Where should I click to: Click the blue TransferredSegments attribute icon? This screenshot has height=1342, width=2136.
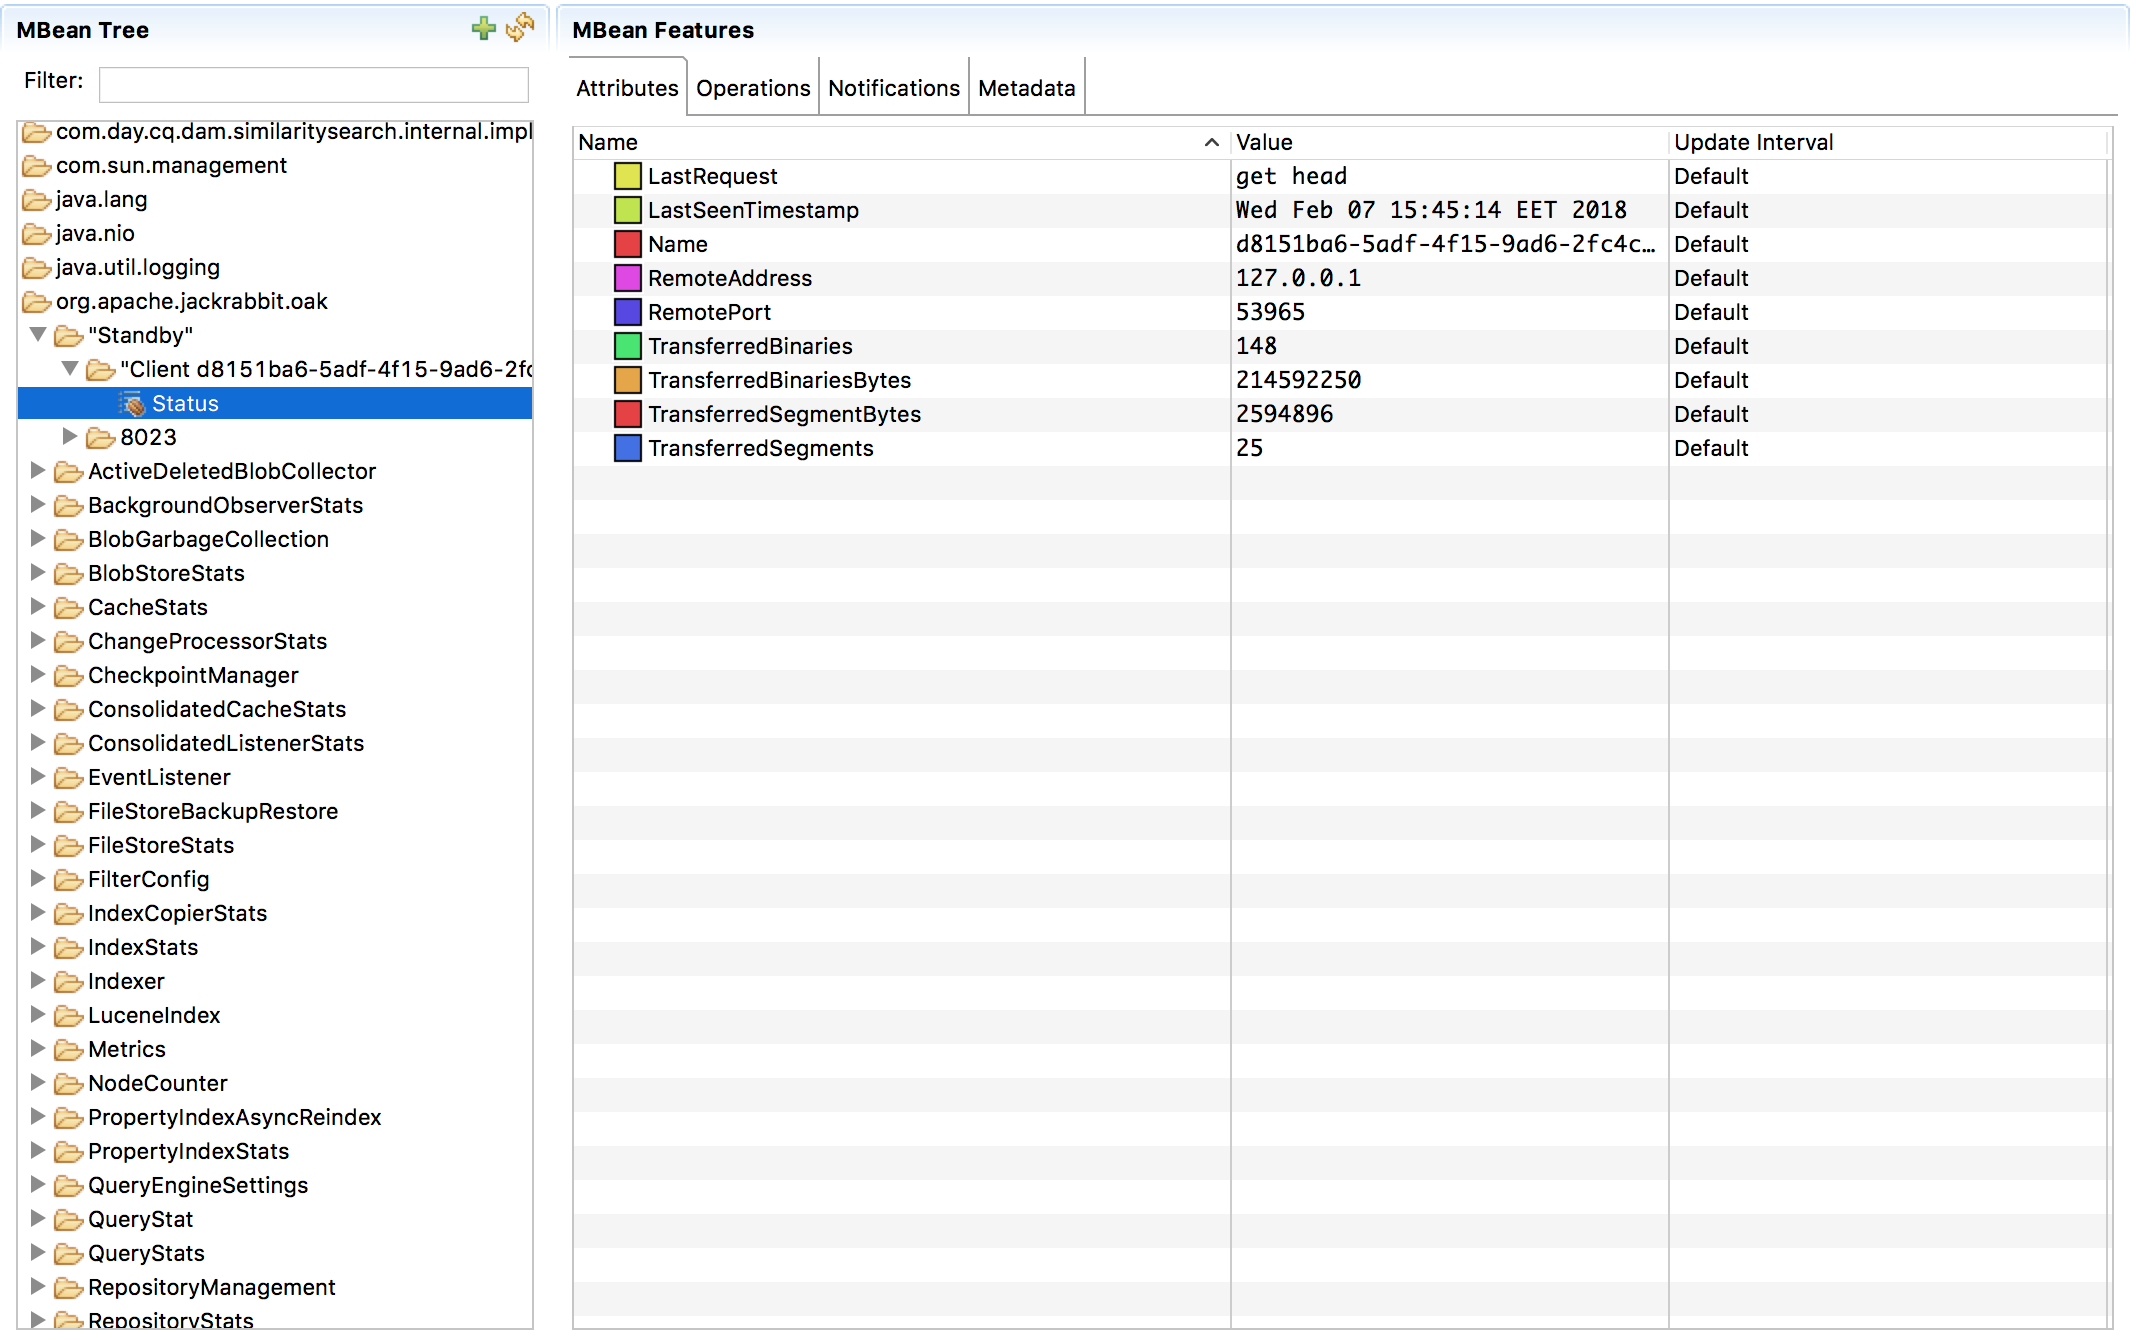click(627, 449)
